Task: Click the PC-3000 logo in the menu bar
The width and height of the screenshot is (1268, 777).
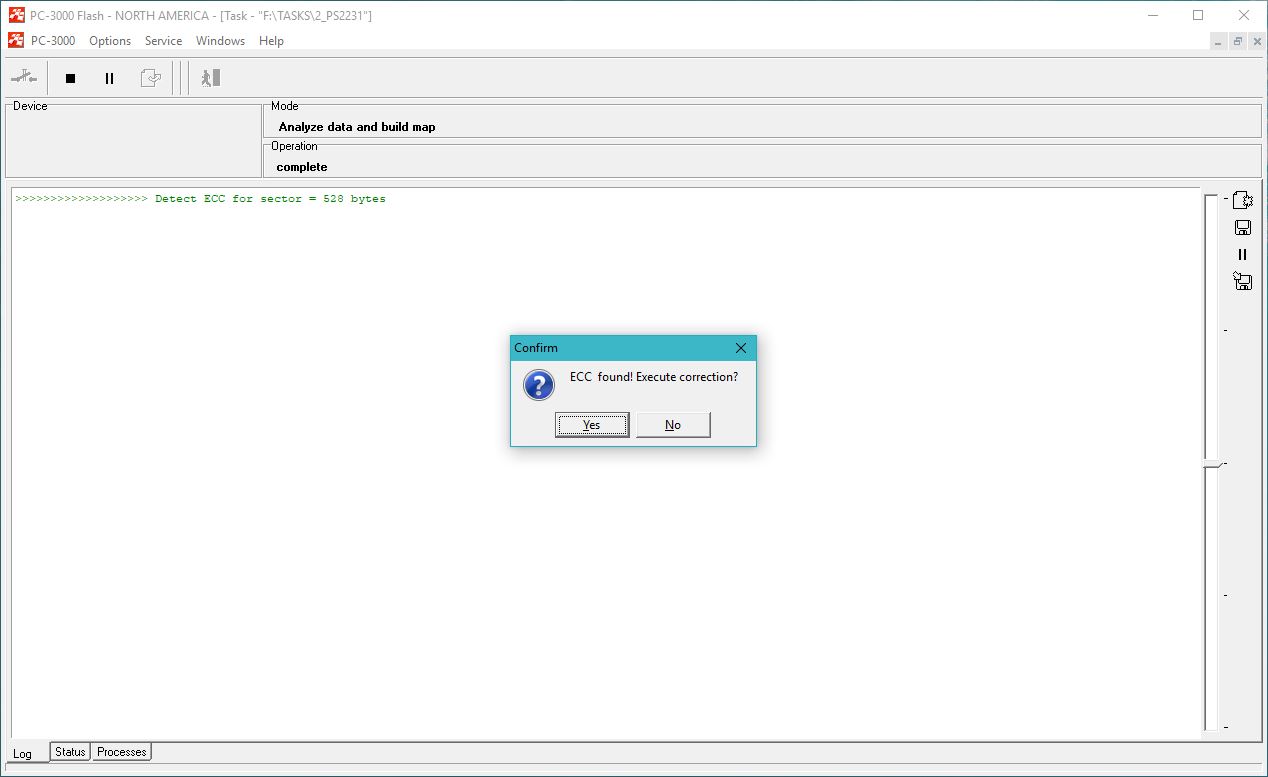Action: point(16,41)
